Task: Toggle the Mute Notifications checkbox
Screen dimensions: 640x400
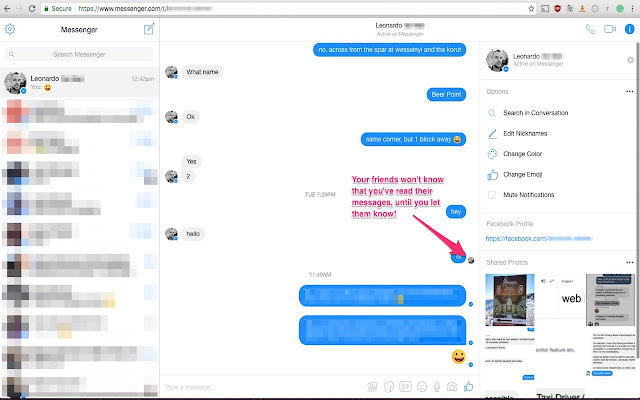Action: pos(492,195)
